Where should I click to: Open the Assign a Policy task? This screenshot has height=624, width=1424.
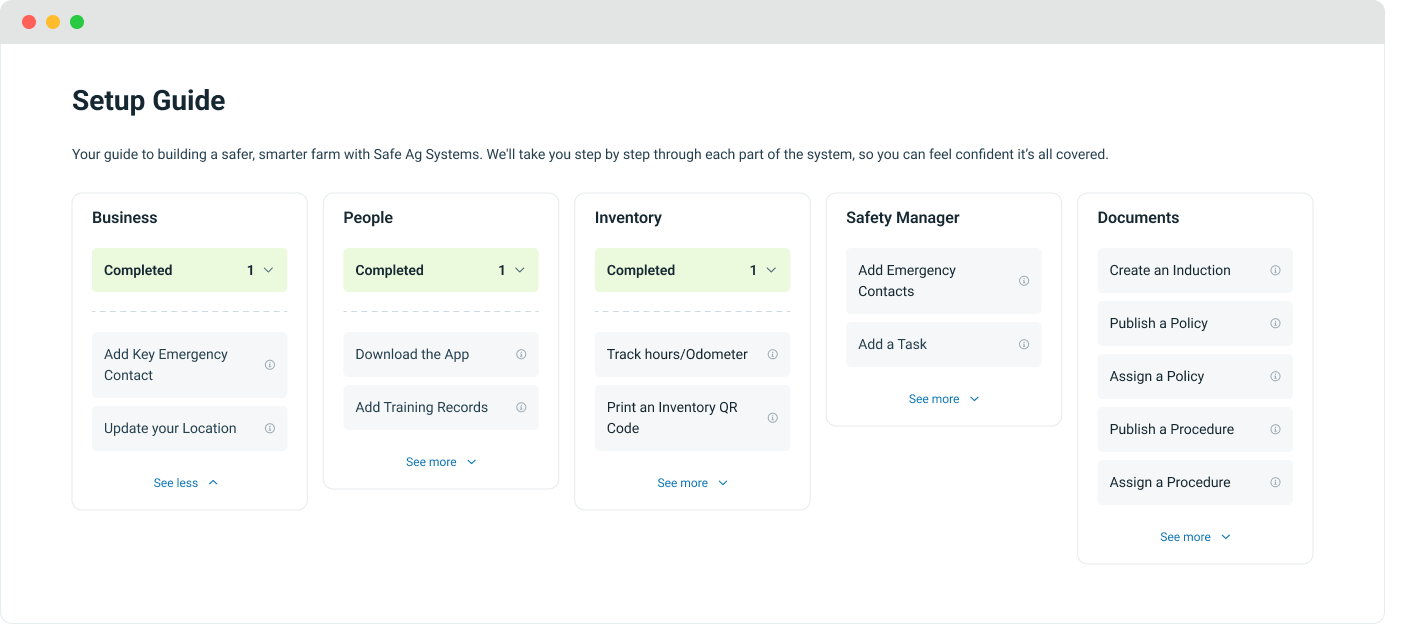click(1157, 376)
